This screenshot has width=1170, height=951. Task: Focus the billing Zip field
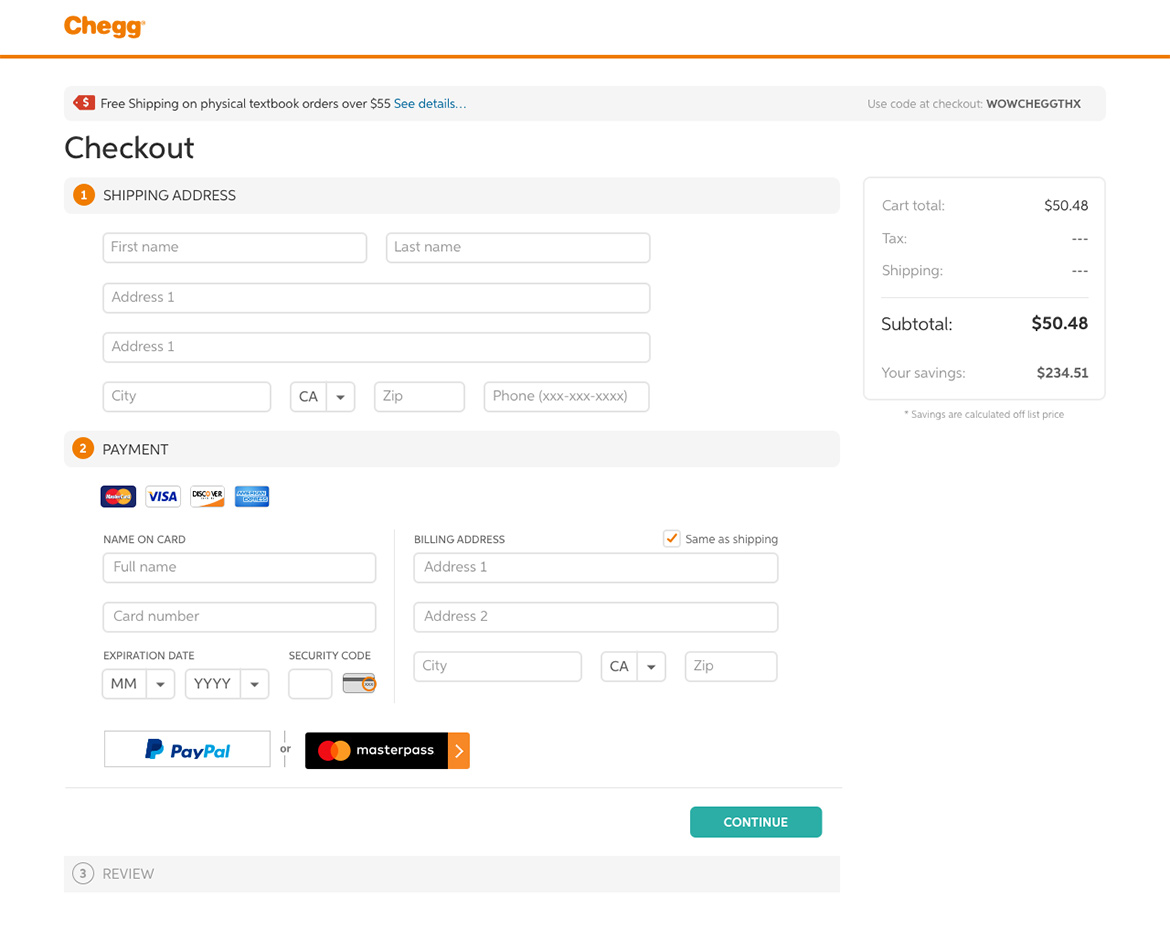pyautogui.click(x=731, y=666)
